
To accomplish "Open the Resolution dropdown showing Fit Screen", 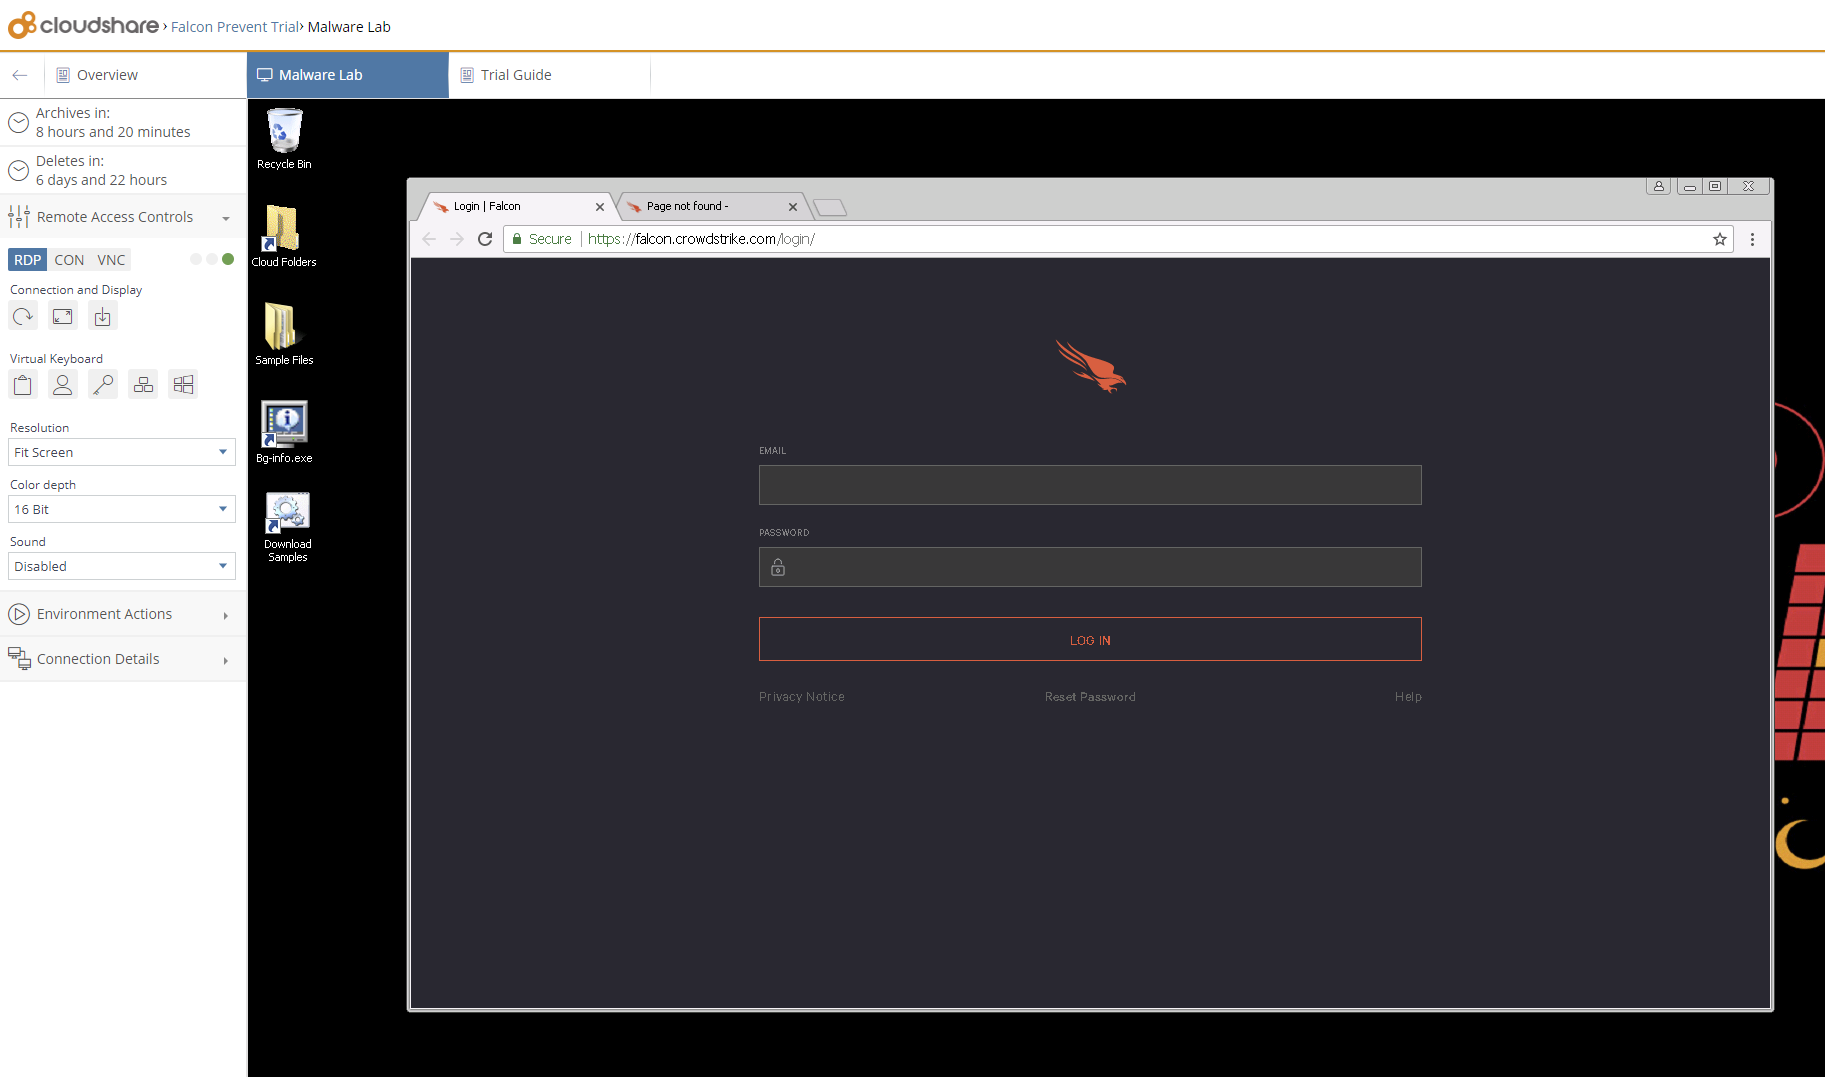I will coord(122,452).
